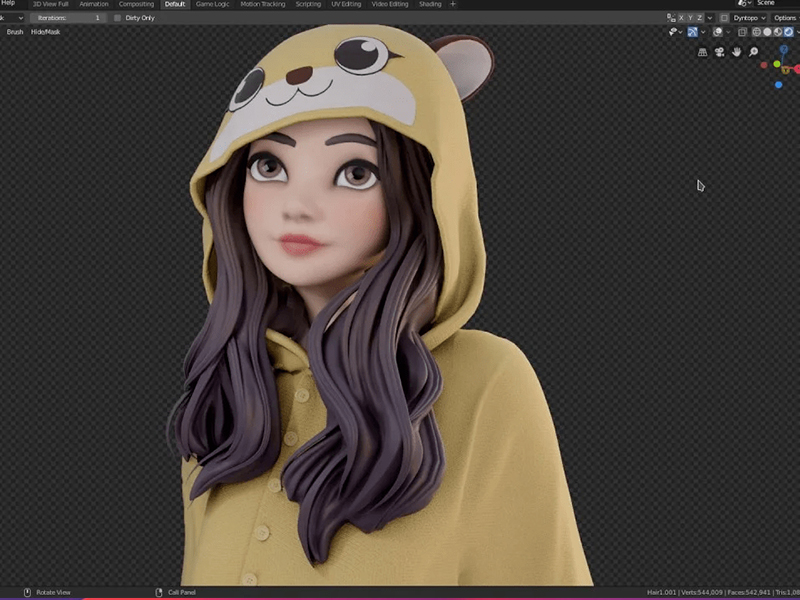Click the camera view icon
This screenshot has width=800, height=600.
pyautogui.click(x=719, y=51)
